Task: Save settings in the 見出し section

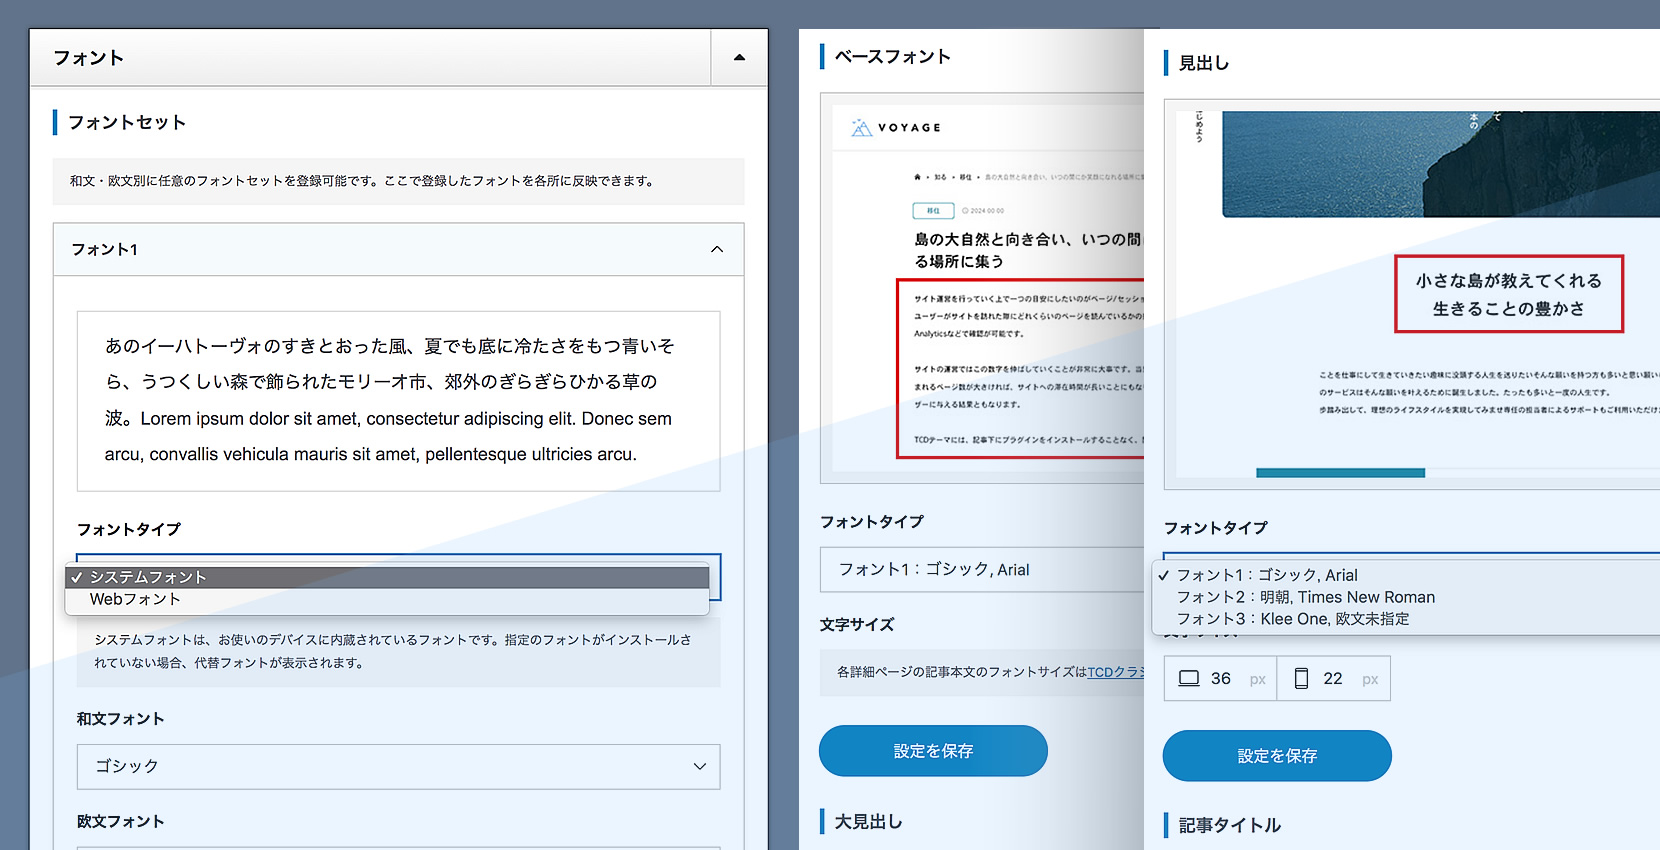Action: pyautogui.click(x=1276, y=756)
